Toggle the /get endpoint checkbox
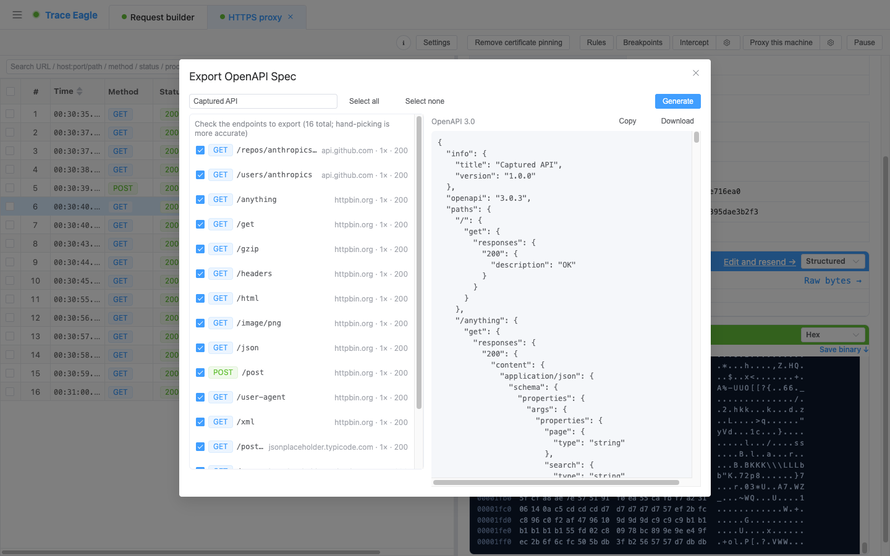Image resolution: width=890 pixels, height=556 pixels. tap(200, 224)
